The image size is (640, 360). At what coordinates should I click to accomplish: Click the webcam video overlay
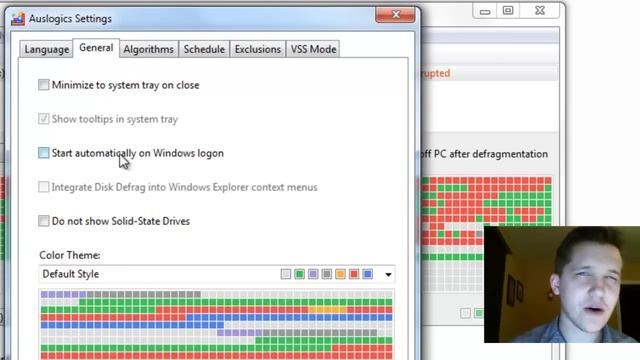562,284
